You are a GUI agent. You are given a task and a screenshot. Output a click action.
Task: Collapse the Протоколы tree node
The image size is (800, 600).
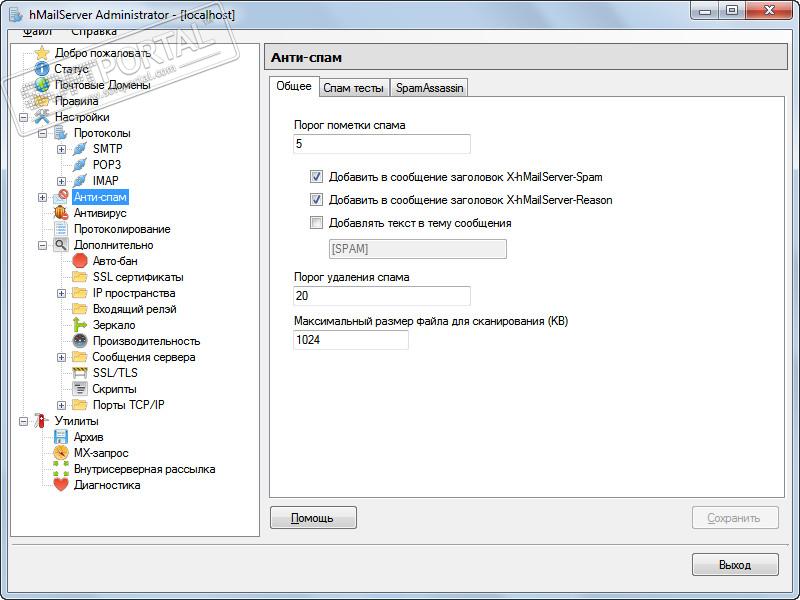[42, 133]
